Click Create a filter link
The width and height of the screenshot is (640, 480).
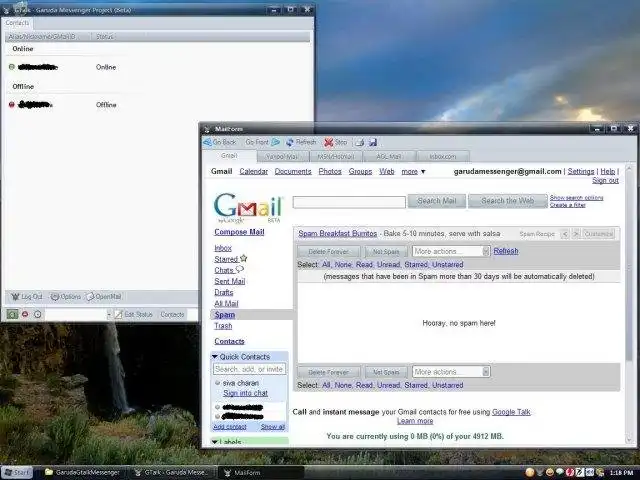click(567, 205)
